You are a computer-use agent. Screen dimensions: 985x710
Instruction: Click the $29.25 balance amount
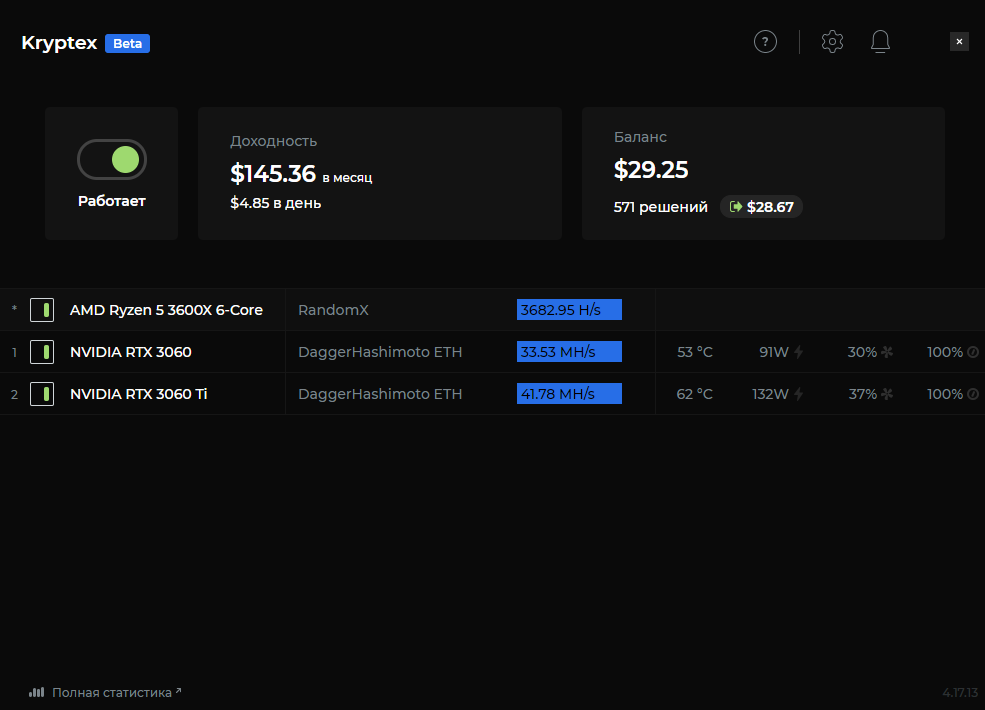point(651,170)
